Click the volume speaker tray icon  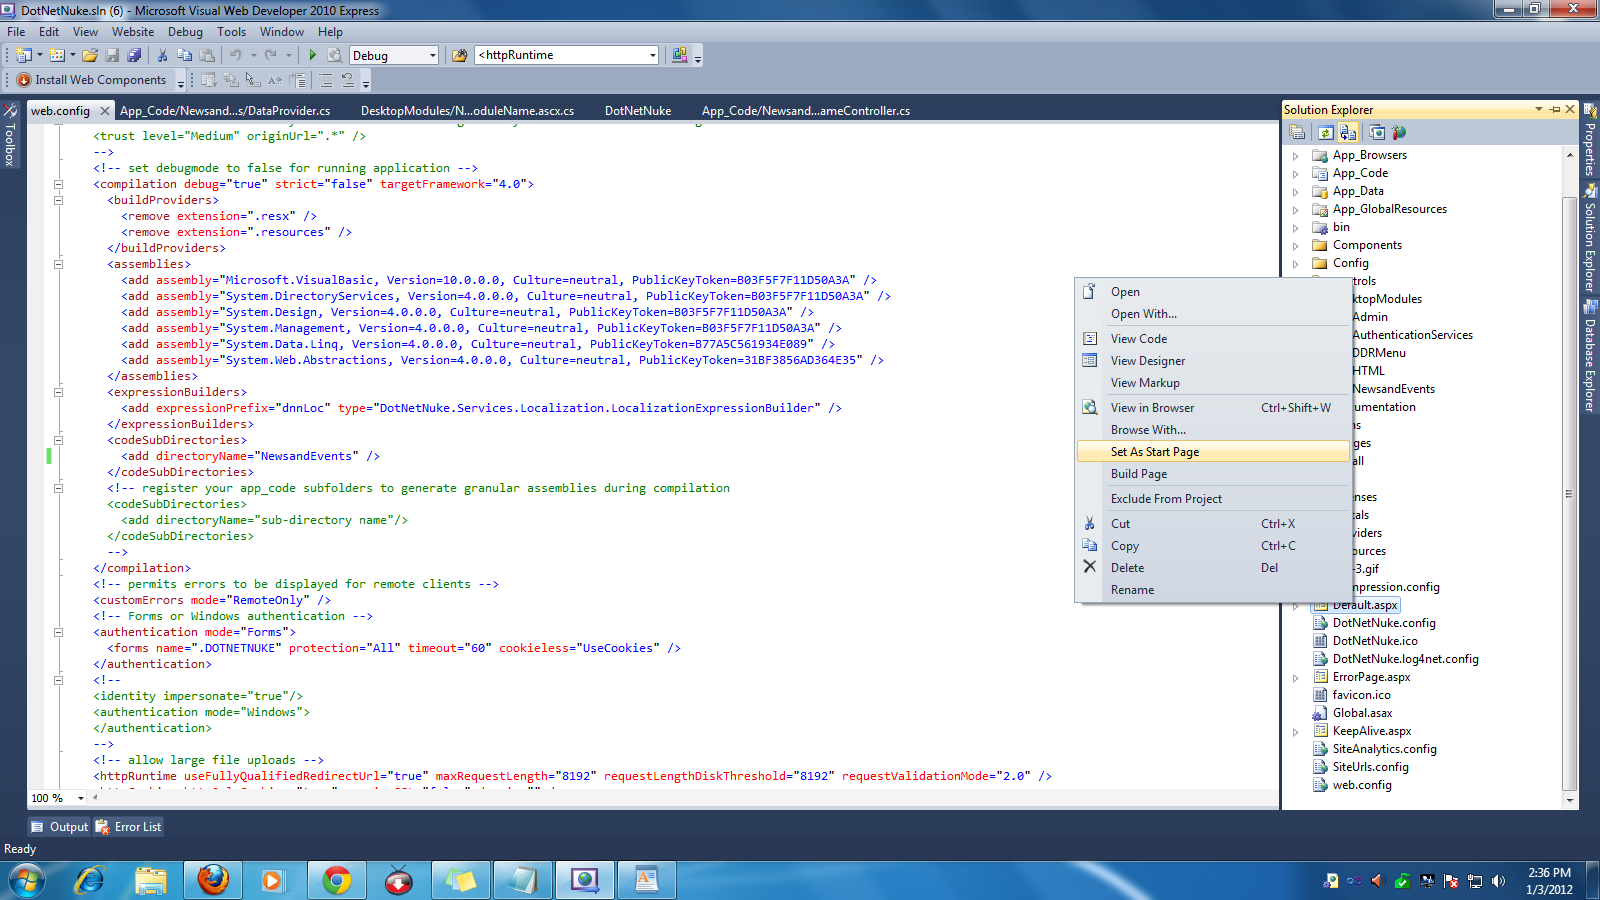[x=1498, y=881]
